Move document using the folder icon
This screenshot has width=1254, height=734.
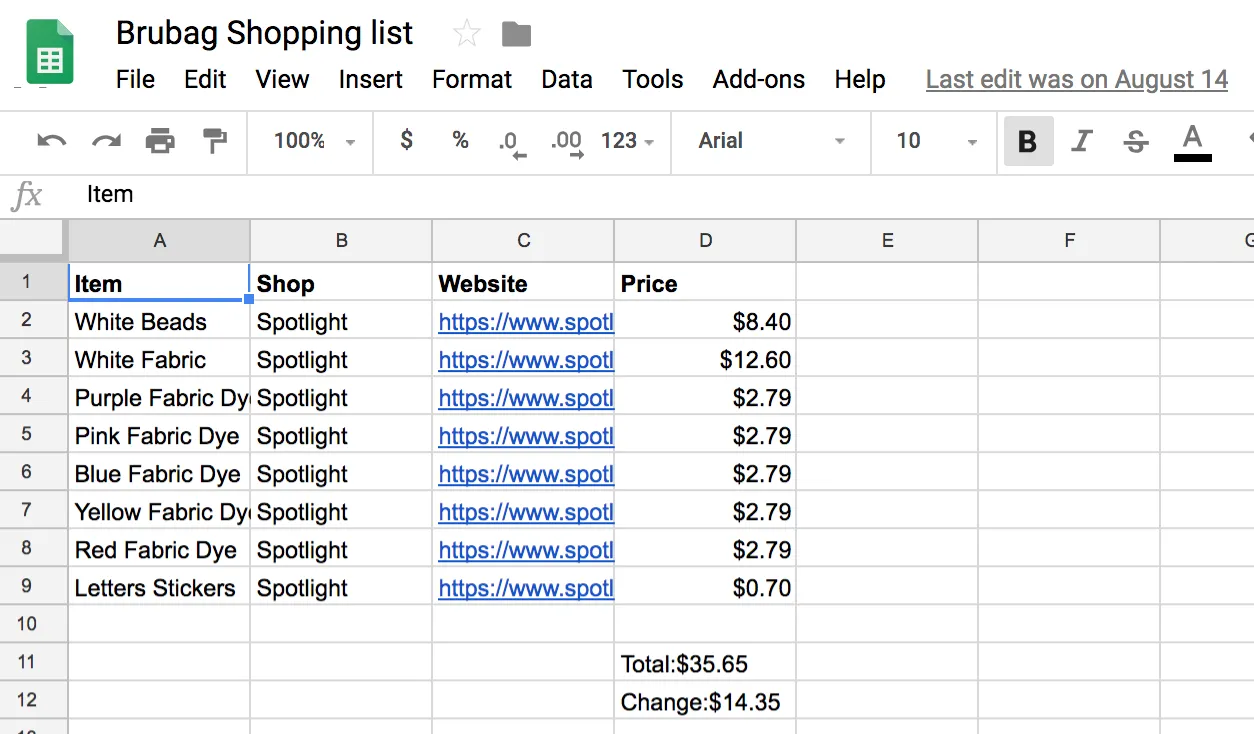coord(516,35)
